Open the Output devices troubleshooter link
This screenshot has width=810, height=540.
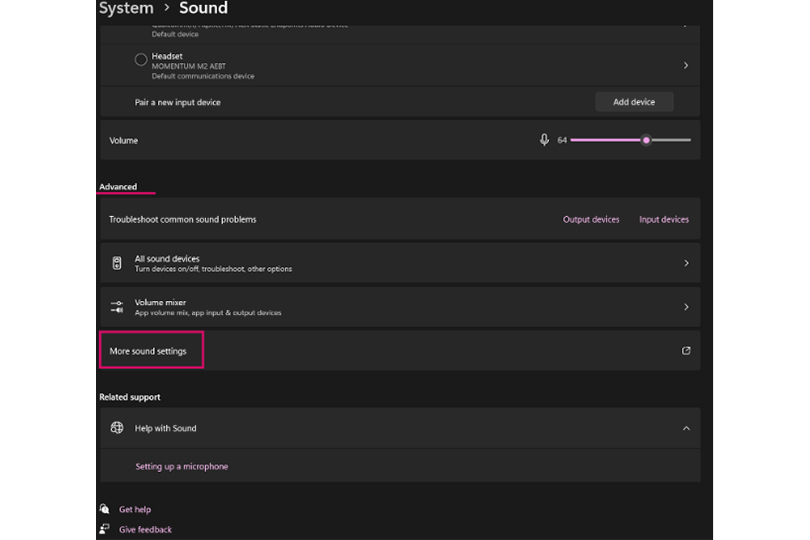click(x=591, y=219)
